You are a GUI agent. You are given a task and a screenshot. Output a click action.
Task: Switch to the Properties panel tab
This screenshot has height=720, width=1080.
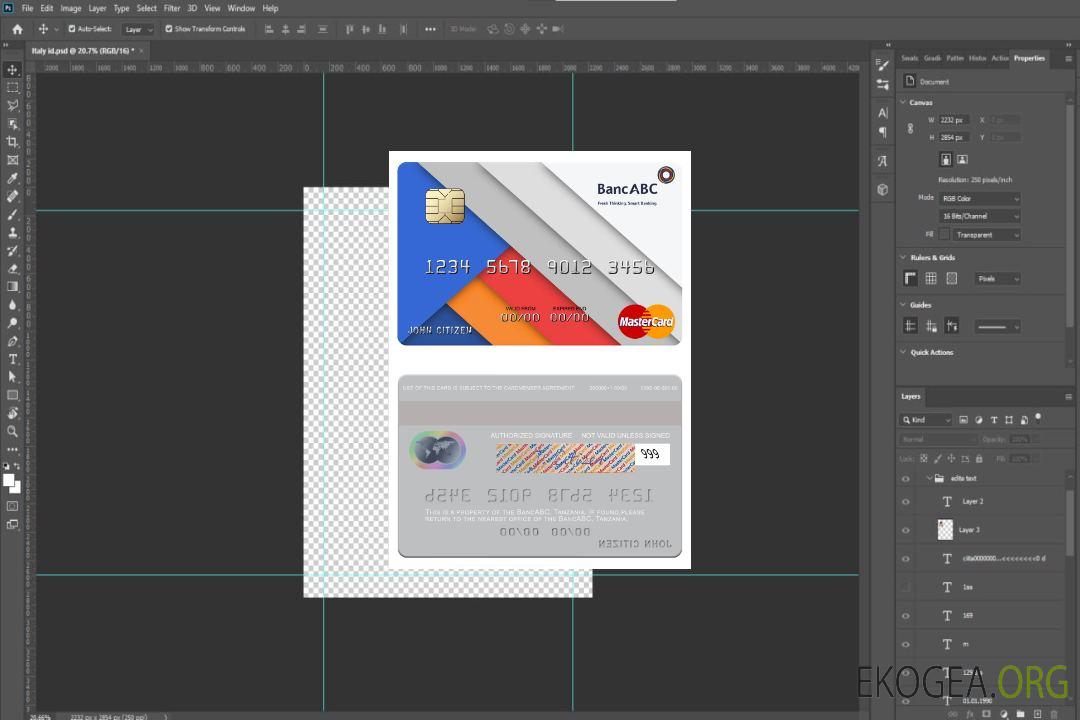1029,59
